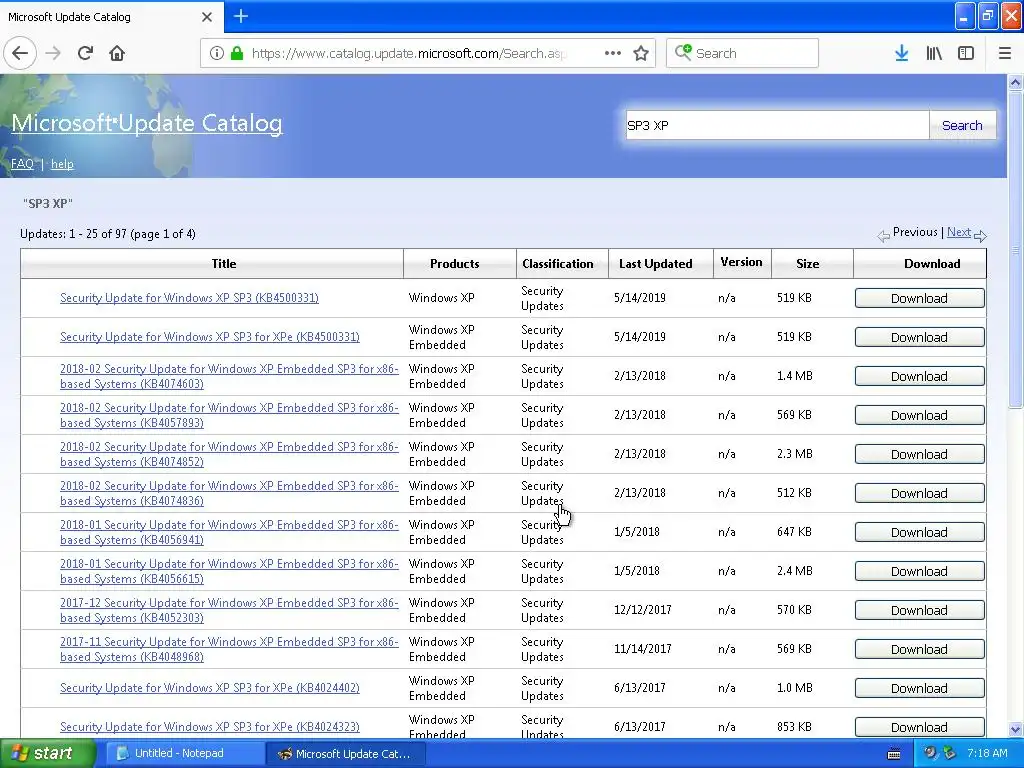Open the KB4074852 update link
The image size is (1024, 768).
(229, 455)
